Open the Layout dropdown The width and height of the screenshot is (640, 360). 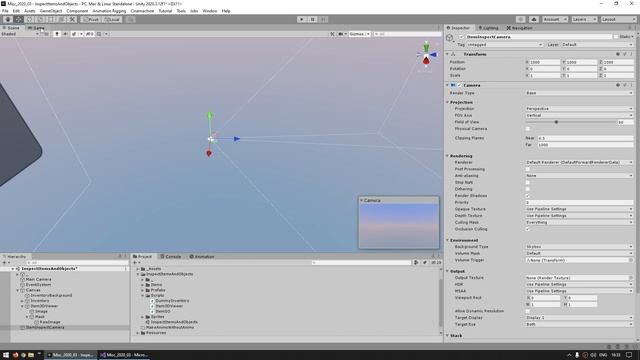pyautogui.click(x=618, y=19)
